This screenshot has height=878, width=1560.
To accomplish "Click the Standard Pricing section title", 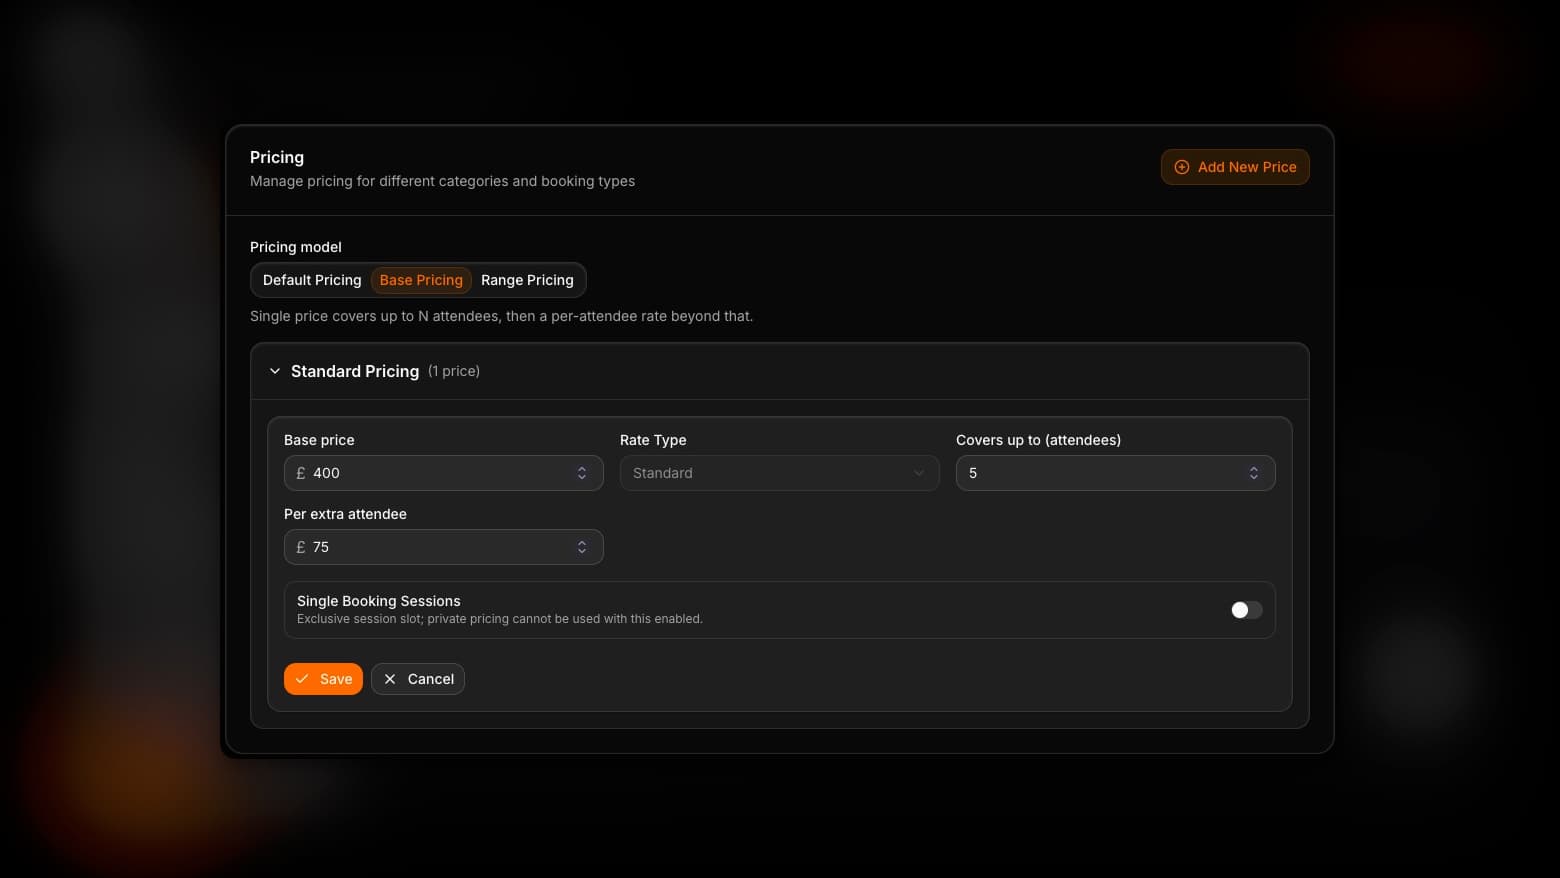I will click(x=355, y=371).
